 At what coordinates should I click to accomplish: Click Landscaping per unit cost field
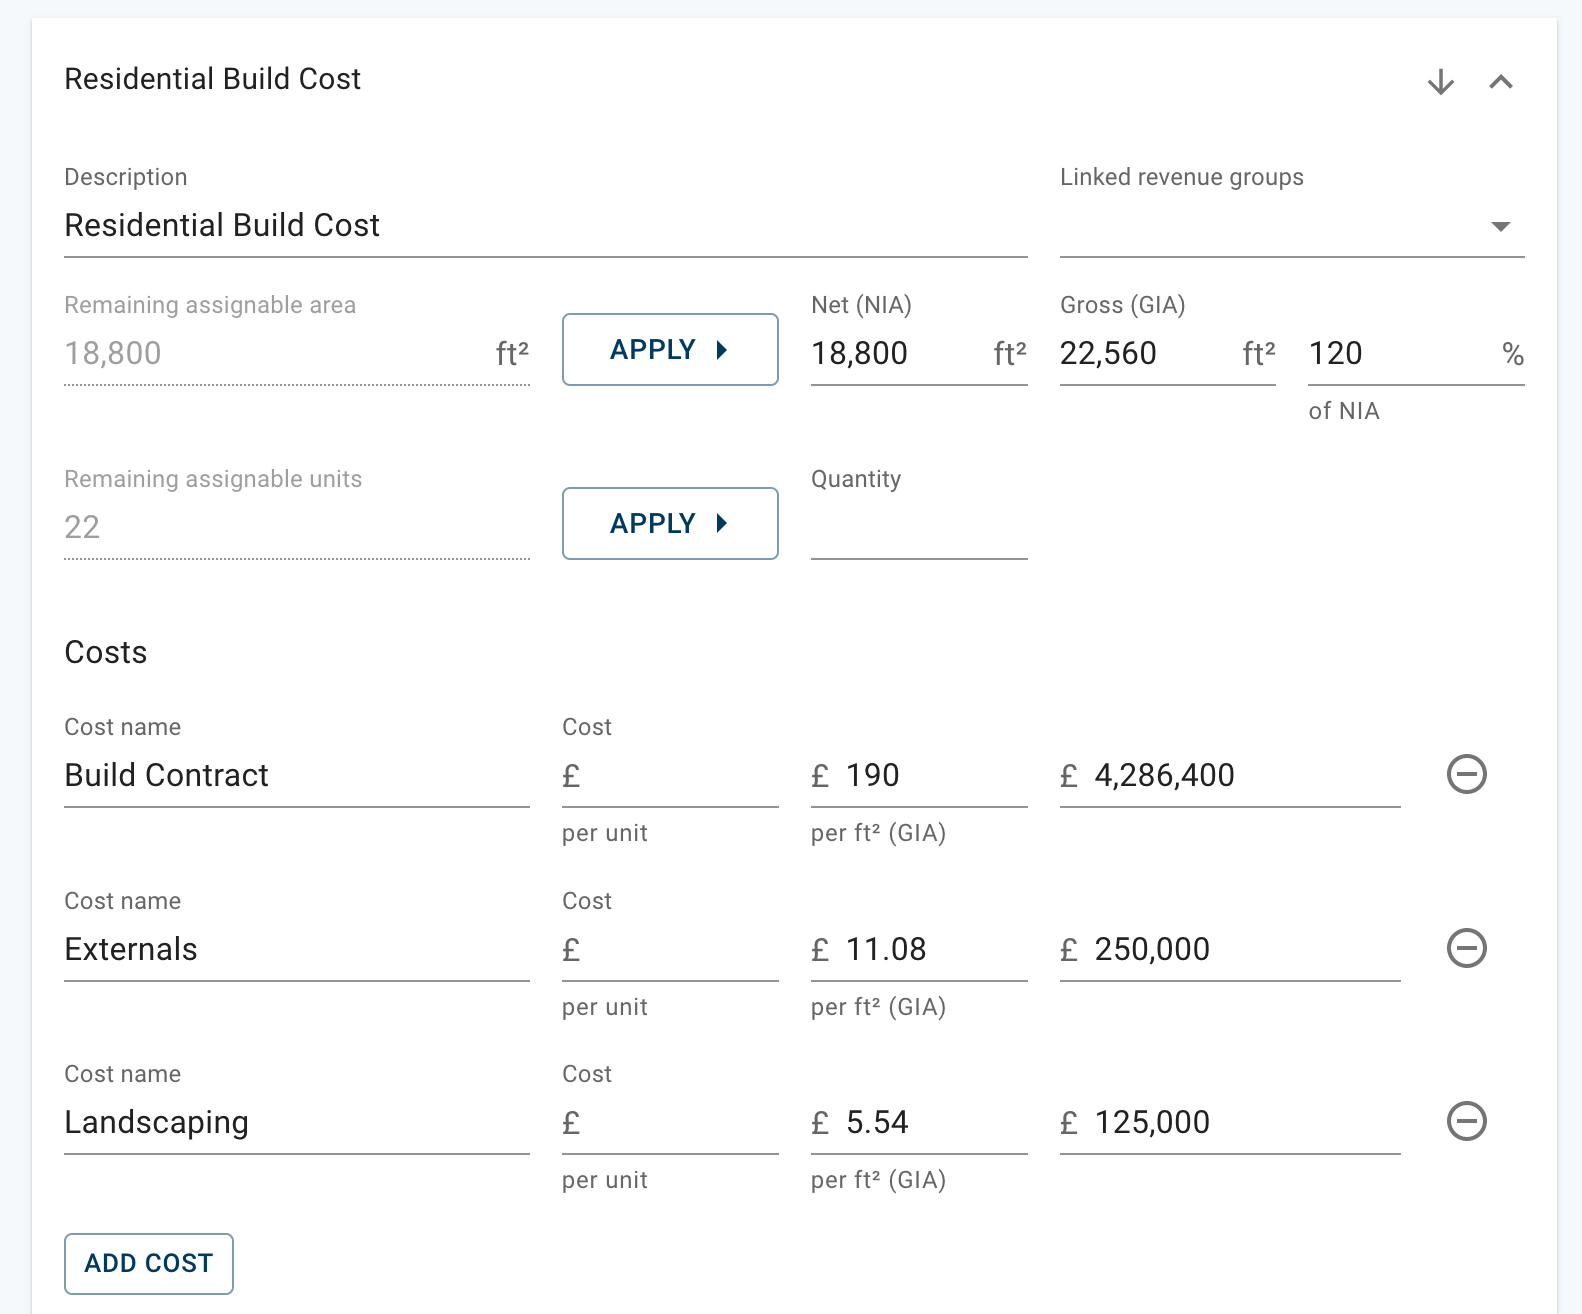(670, 1123)
